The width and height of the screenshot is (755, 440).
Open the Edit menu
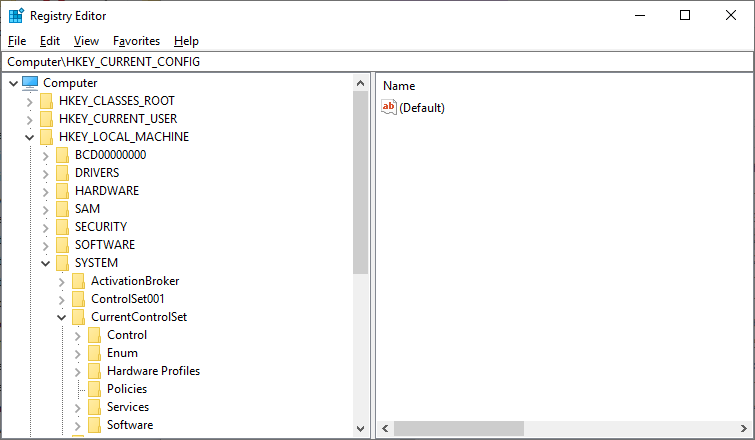pos(50,41)
